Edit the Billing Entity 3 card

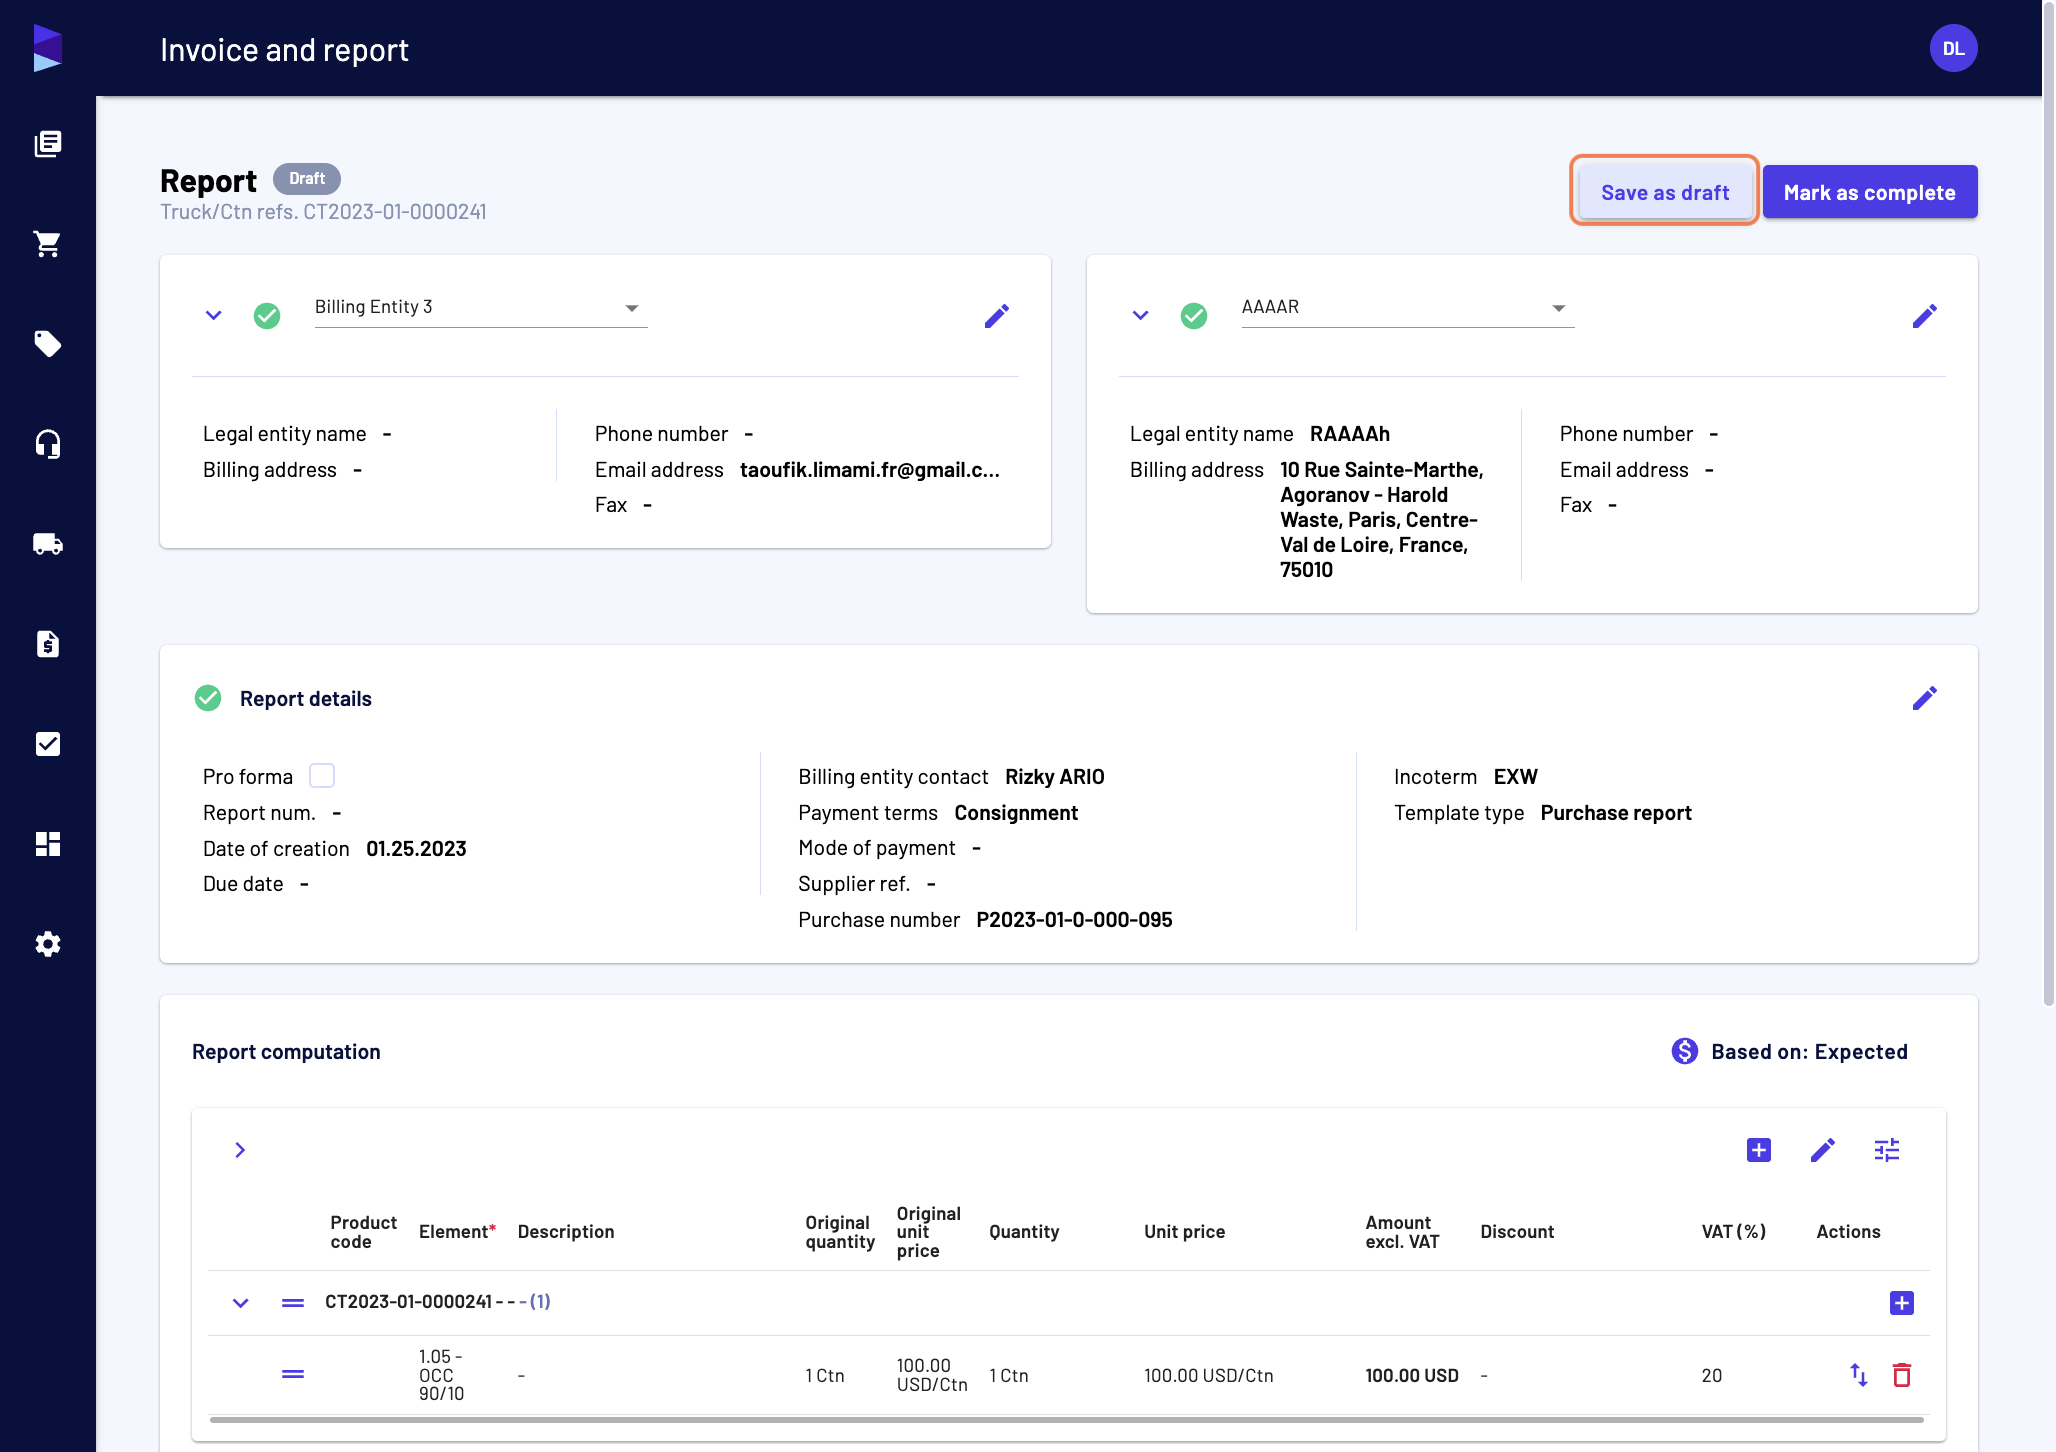point(997,316)
